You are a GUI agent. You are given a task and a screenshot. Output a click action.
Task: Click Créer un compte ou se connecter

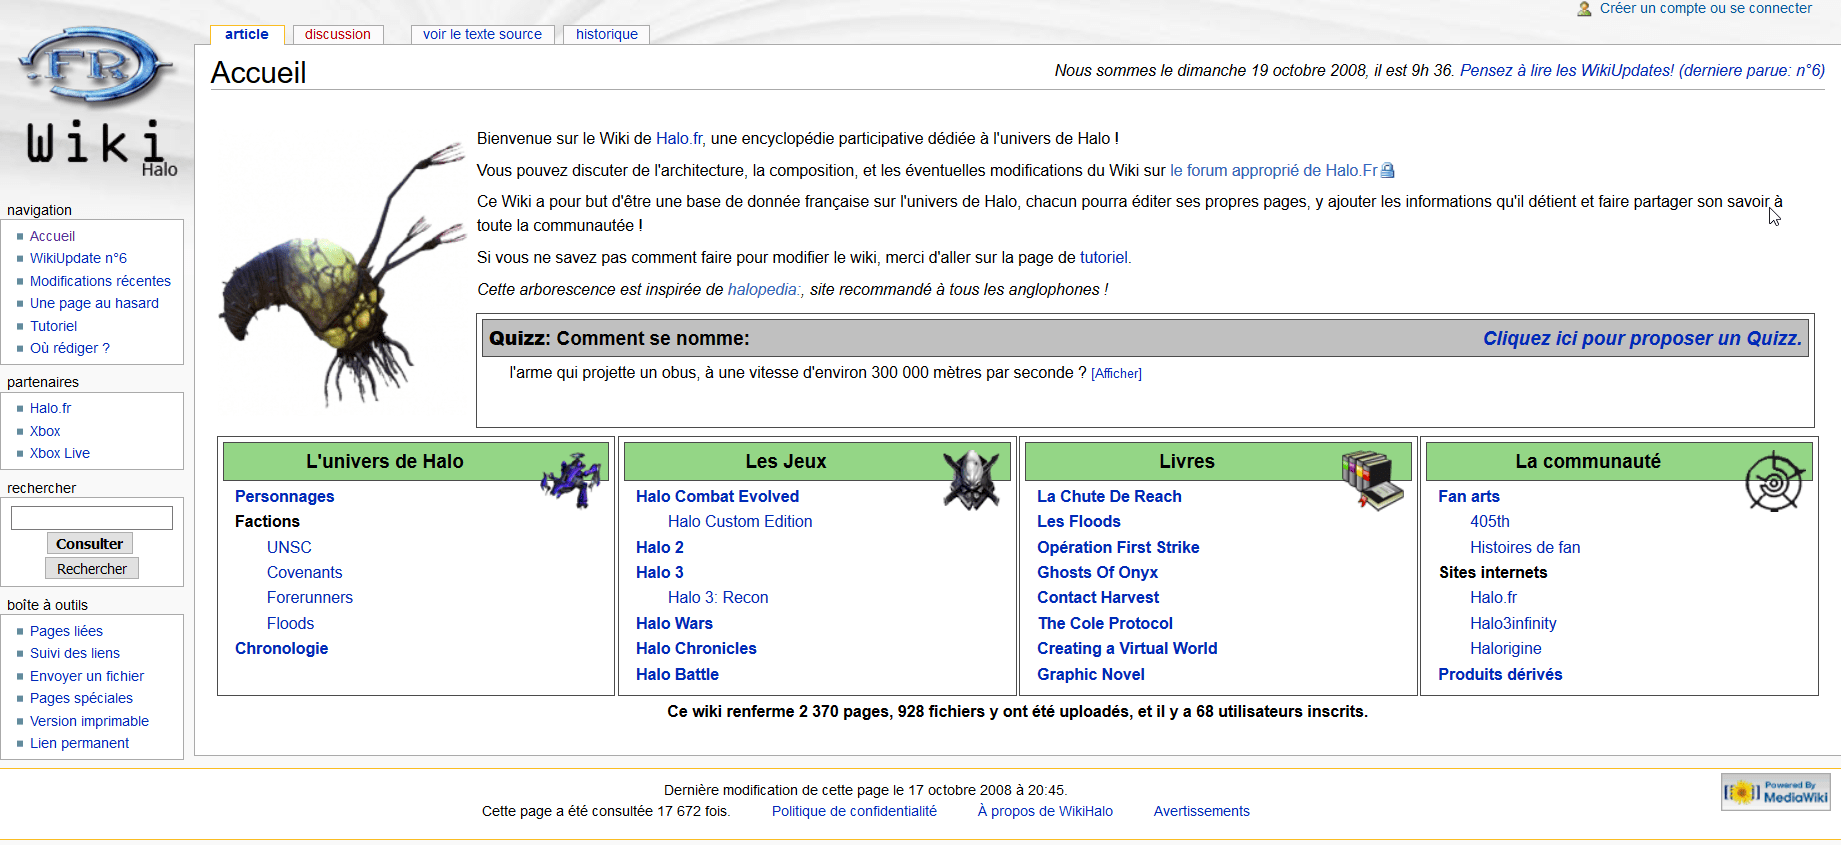[1705, 9]
